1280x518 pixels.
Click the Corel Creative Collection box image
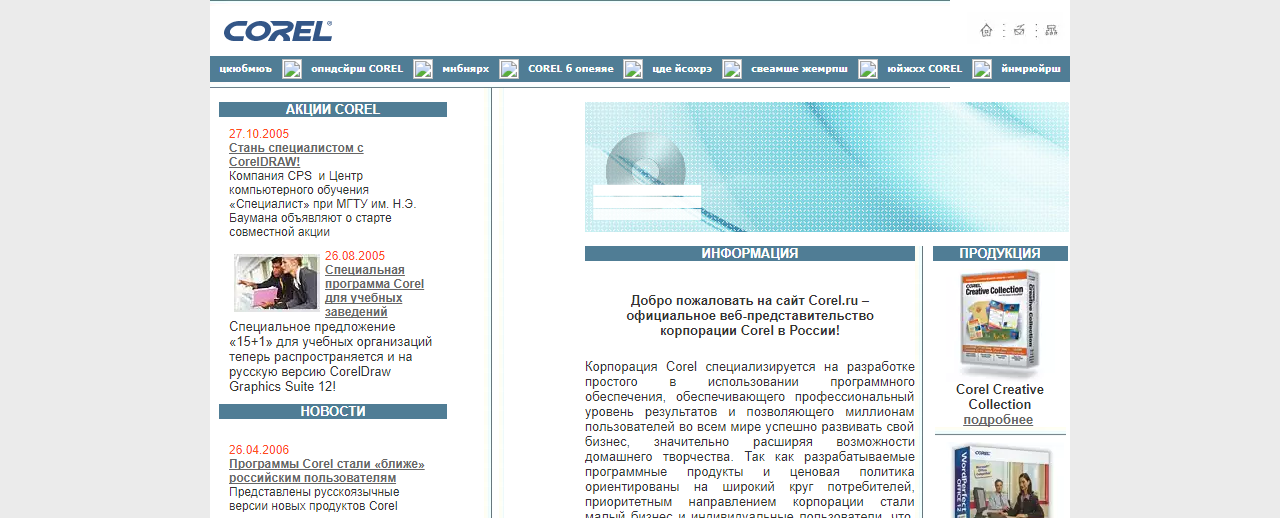coord(1000,323)
